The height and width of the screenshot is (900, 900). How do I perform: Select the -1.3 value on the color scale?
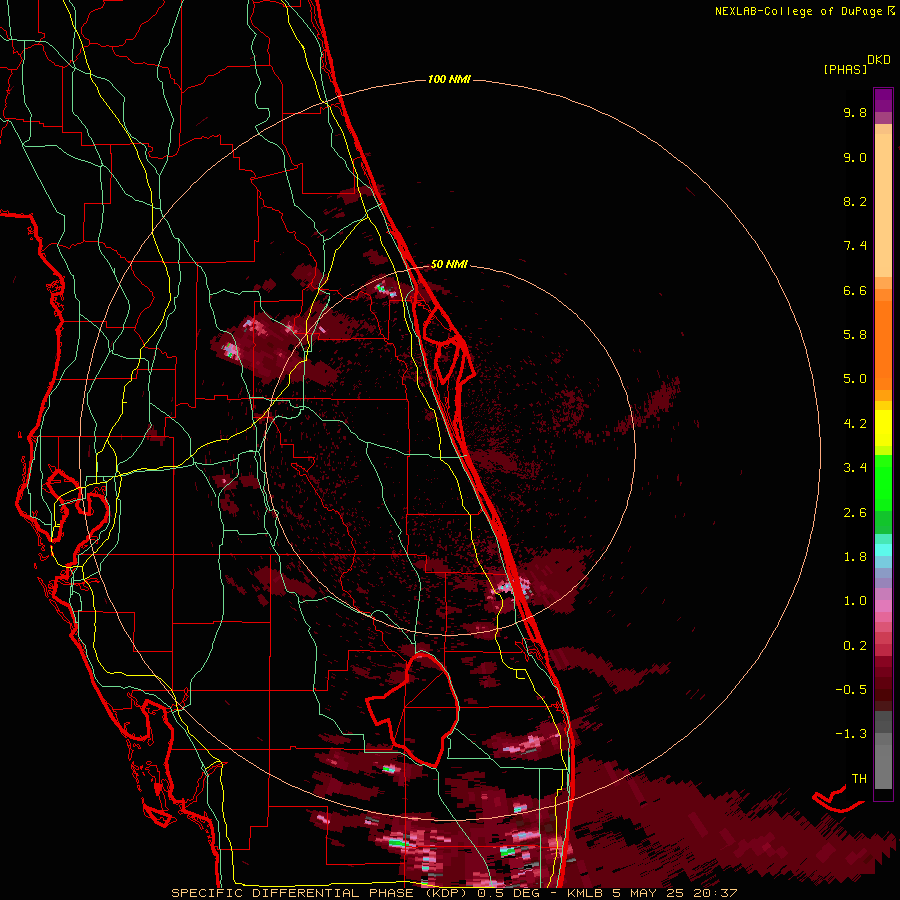click(x=851, y=734)
